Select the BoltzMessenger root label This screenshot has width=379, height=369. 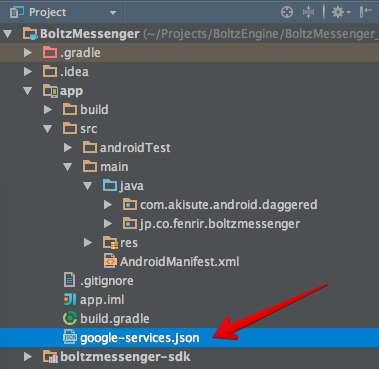pyautogui.click(x=90, y=34)
